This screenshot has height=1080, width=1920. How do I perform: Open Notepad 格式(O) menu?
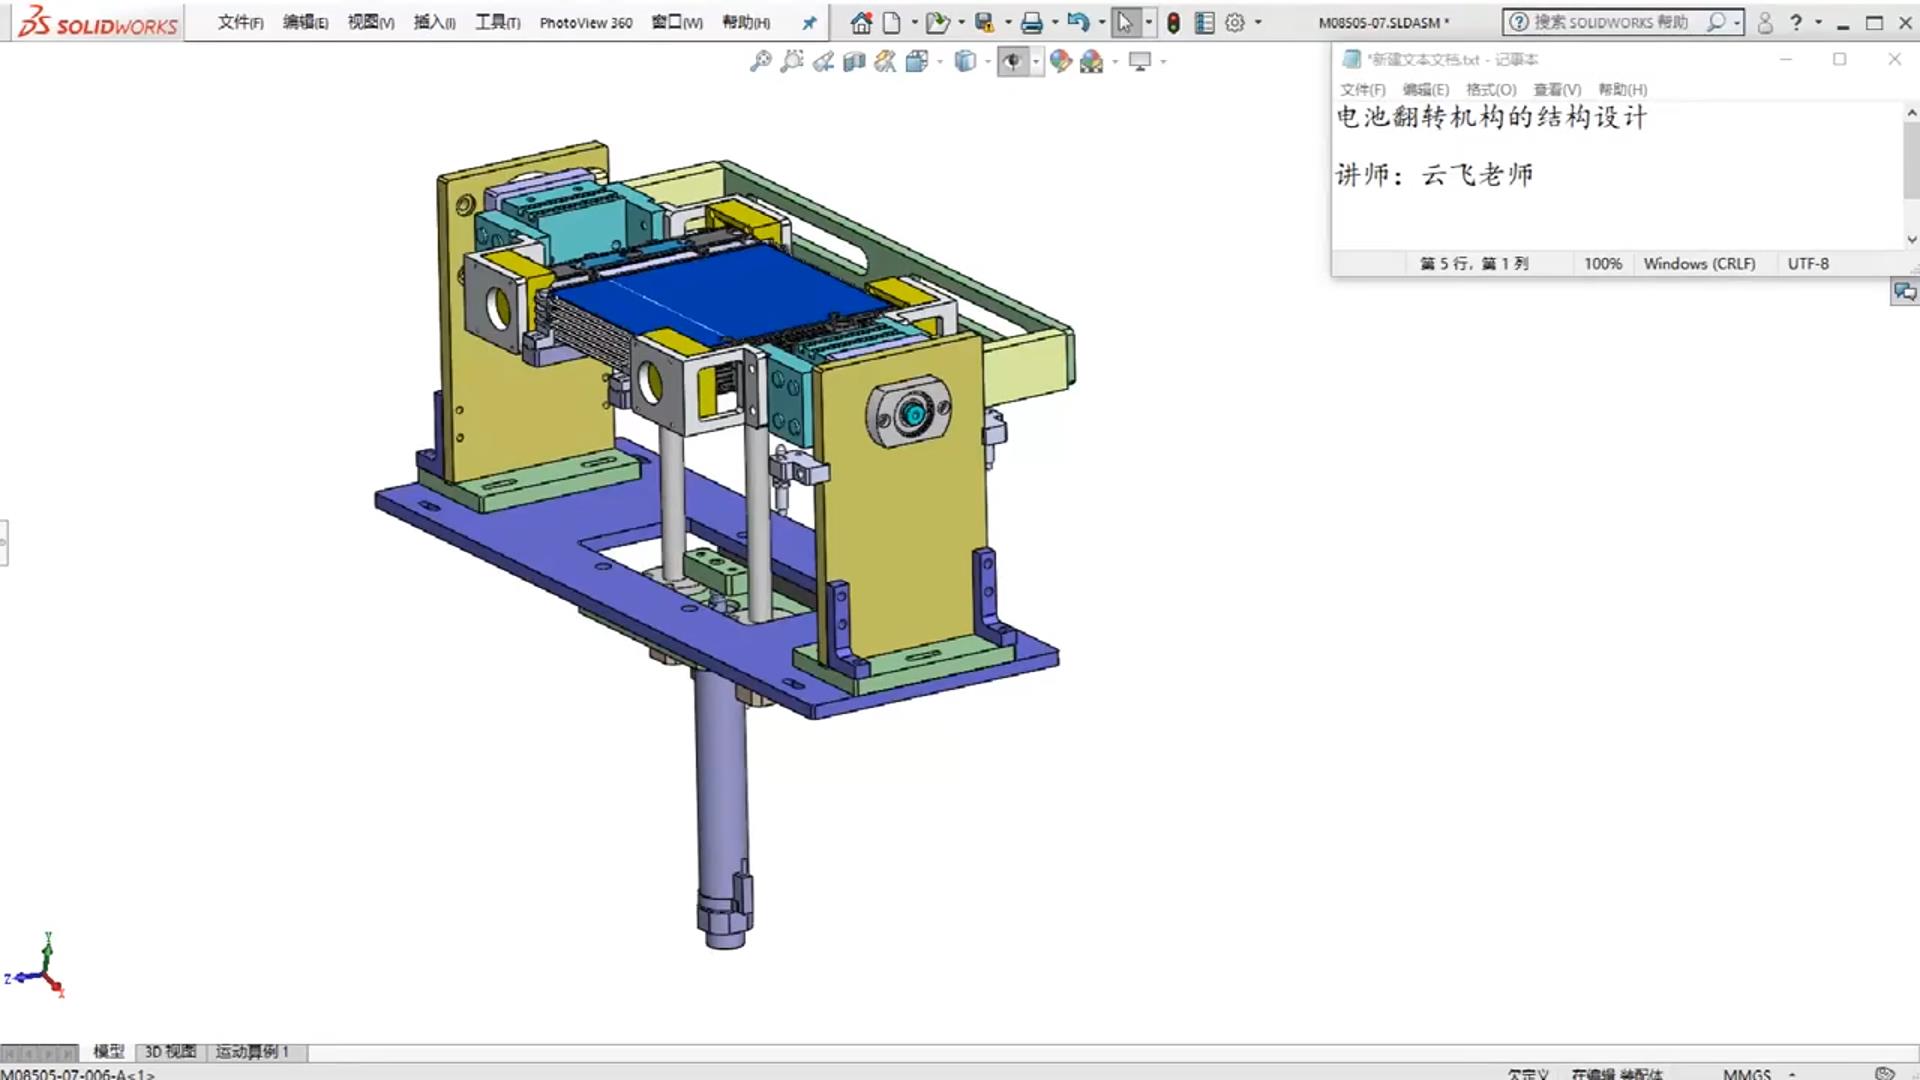1491,89
